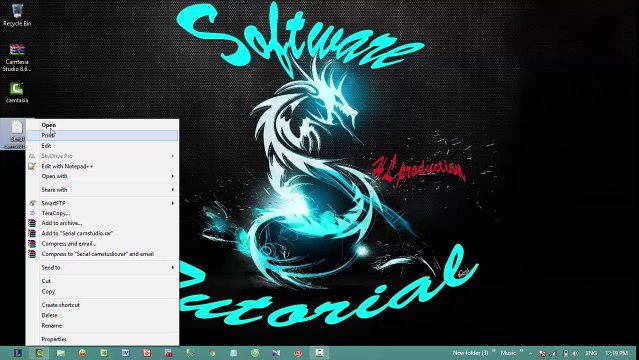Click the New folder (3) toolbar label
The image size is (639, 360).
470,353
